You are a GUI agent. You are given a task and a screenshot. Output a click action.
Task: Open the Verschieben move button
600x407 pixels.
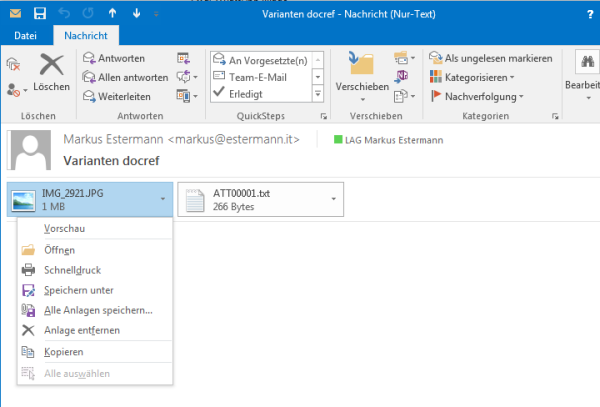362,77
